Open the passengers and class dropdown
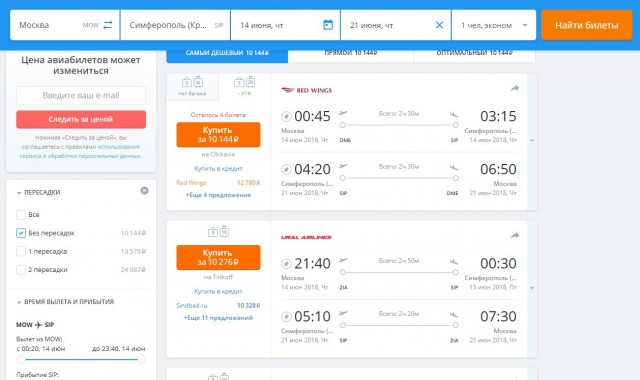 pyautogui.click(x=493, y=25)
